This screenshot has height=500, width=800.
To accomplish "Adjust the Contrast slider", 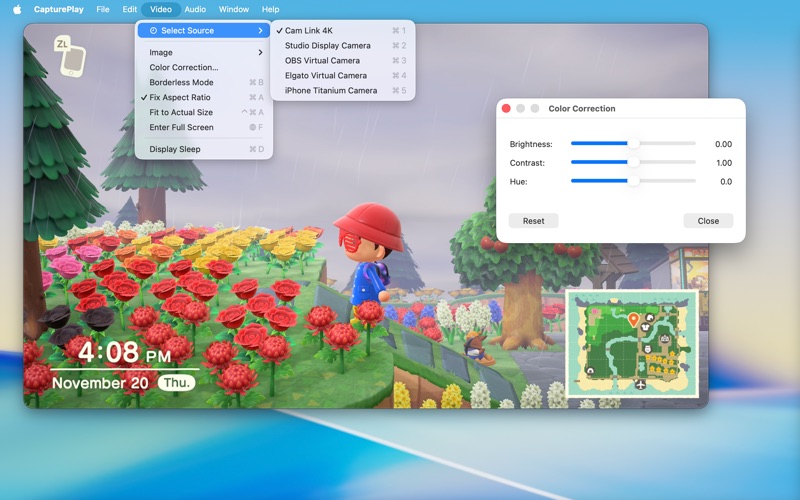I will [x=633, y=162].
